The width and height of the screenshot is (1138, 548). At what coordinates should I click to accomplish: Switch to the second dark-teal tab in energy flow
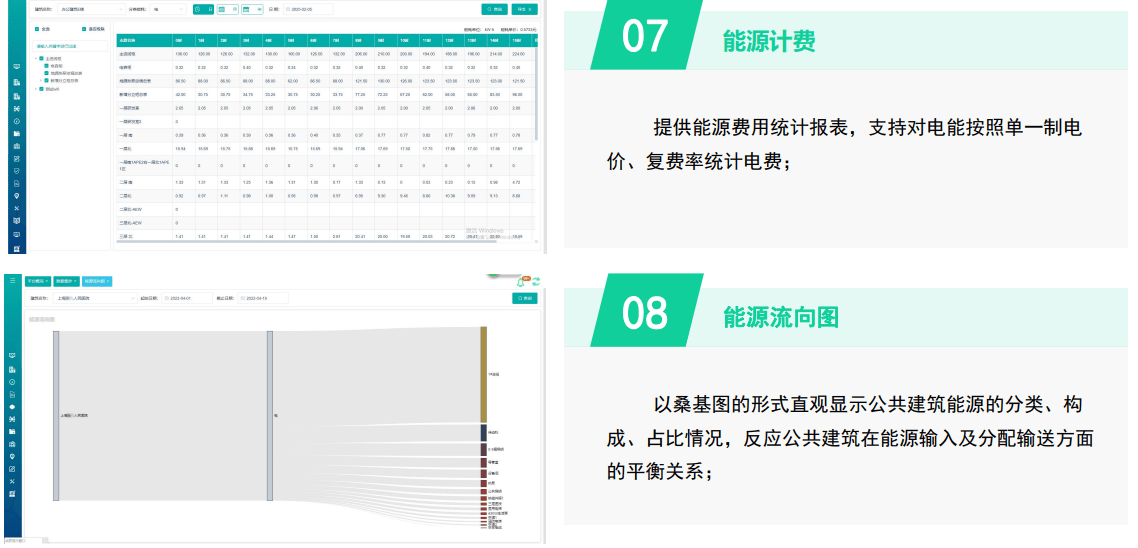65,281
